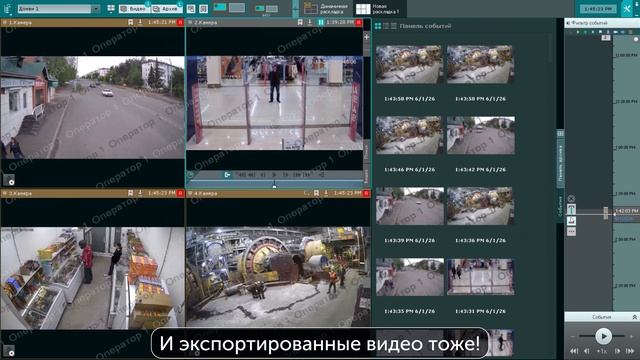Screen dimensions: 640x360
Task: Click the 3.Камера snapshot icon bottom-left
Action: [x=9, y=351]
